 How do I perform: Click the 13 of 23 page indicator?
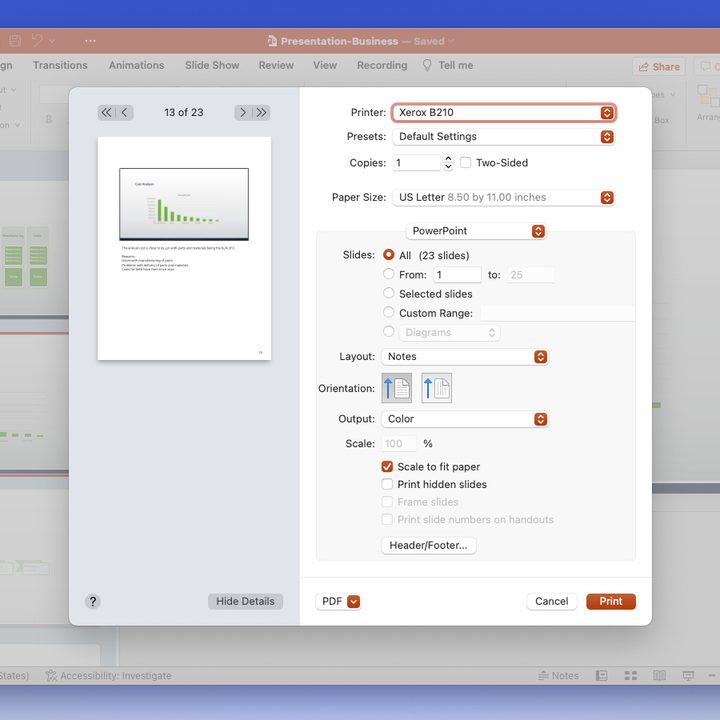point(184,112)
